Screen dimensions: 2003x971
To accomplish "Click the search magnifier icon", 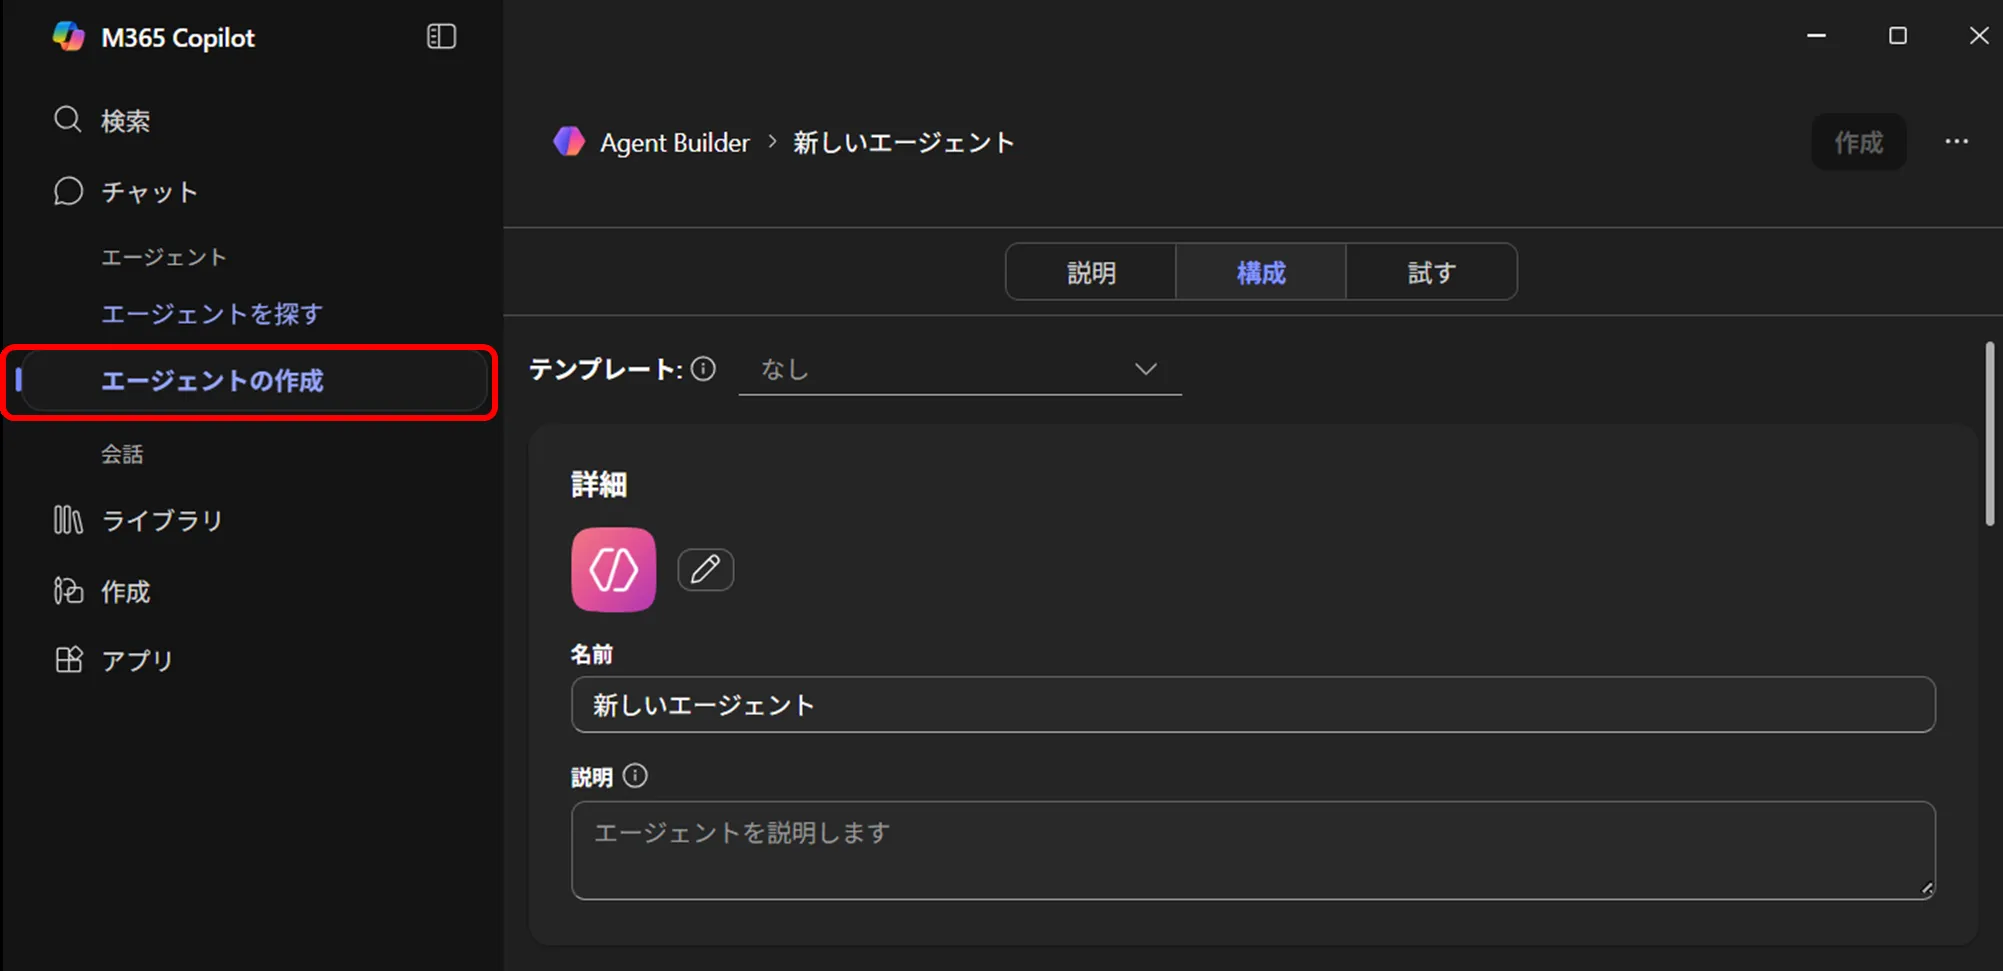I will point(68,120).
